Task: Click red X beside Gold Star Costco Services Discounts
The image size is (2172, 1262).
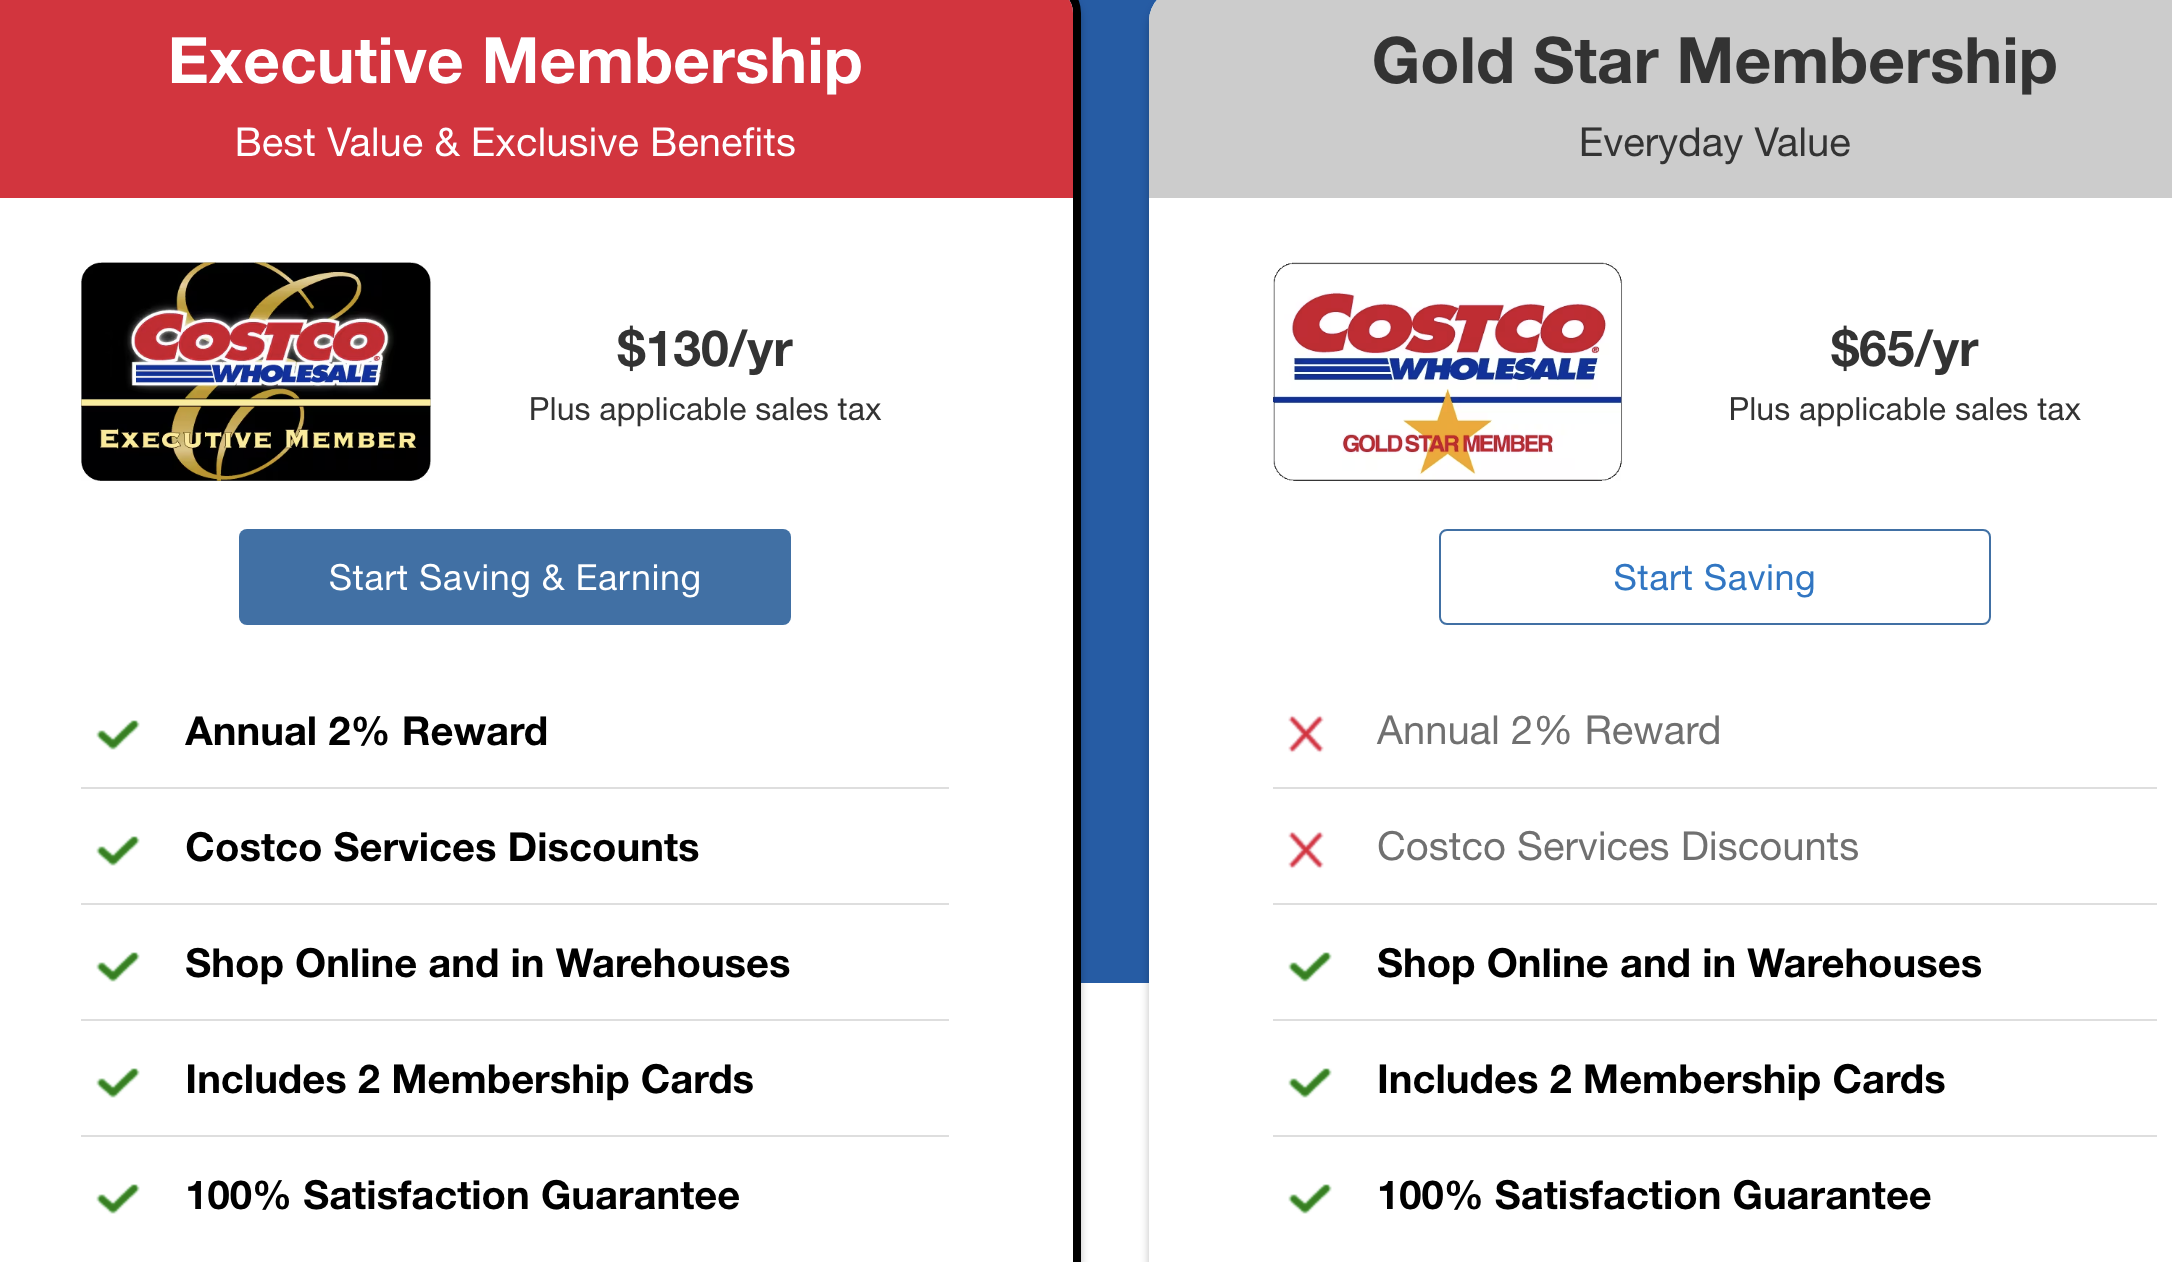Action: click(1306, 850)
